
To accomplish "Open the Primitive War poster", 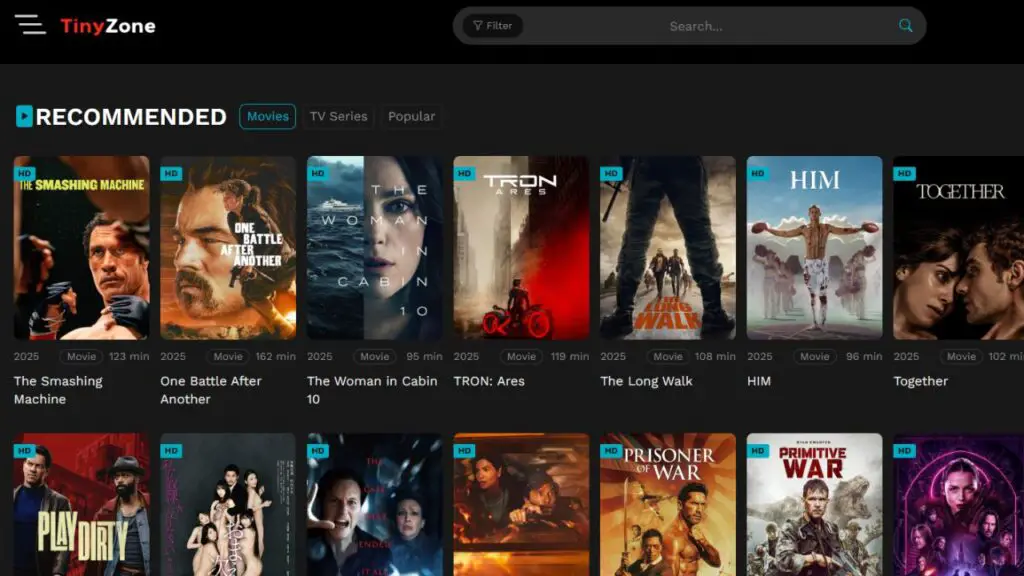I will (814, 505).
